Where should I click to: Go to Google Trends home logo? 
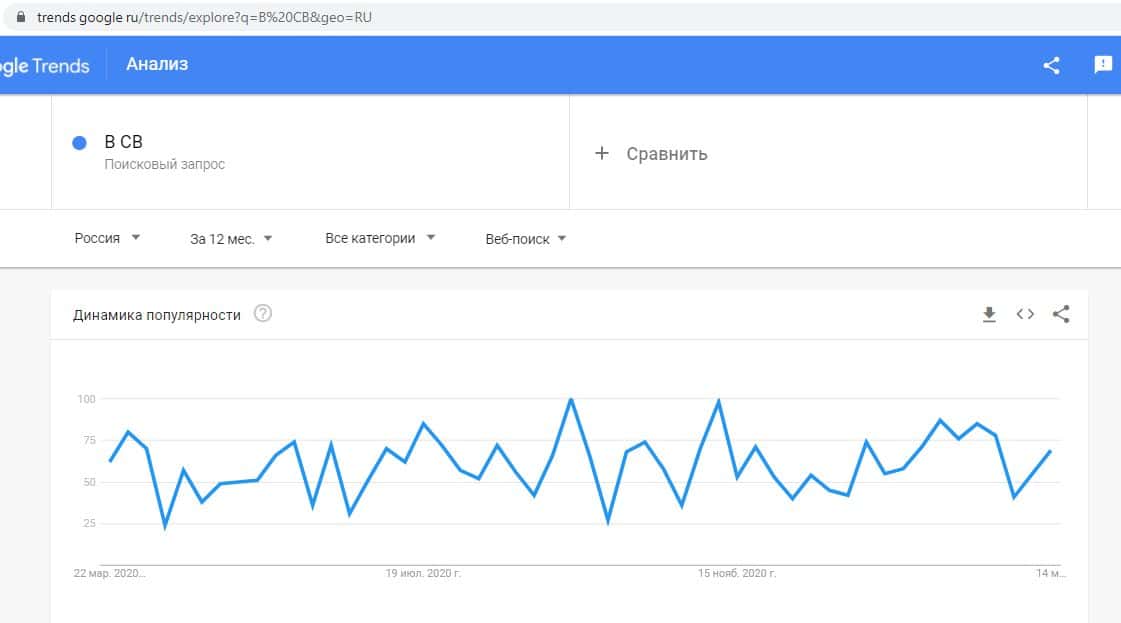click(x=45, y=66)
